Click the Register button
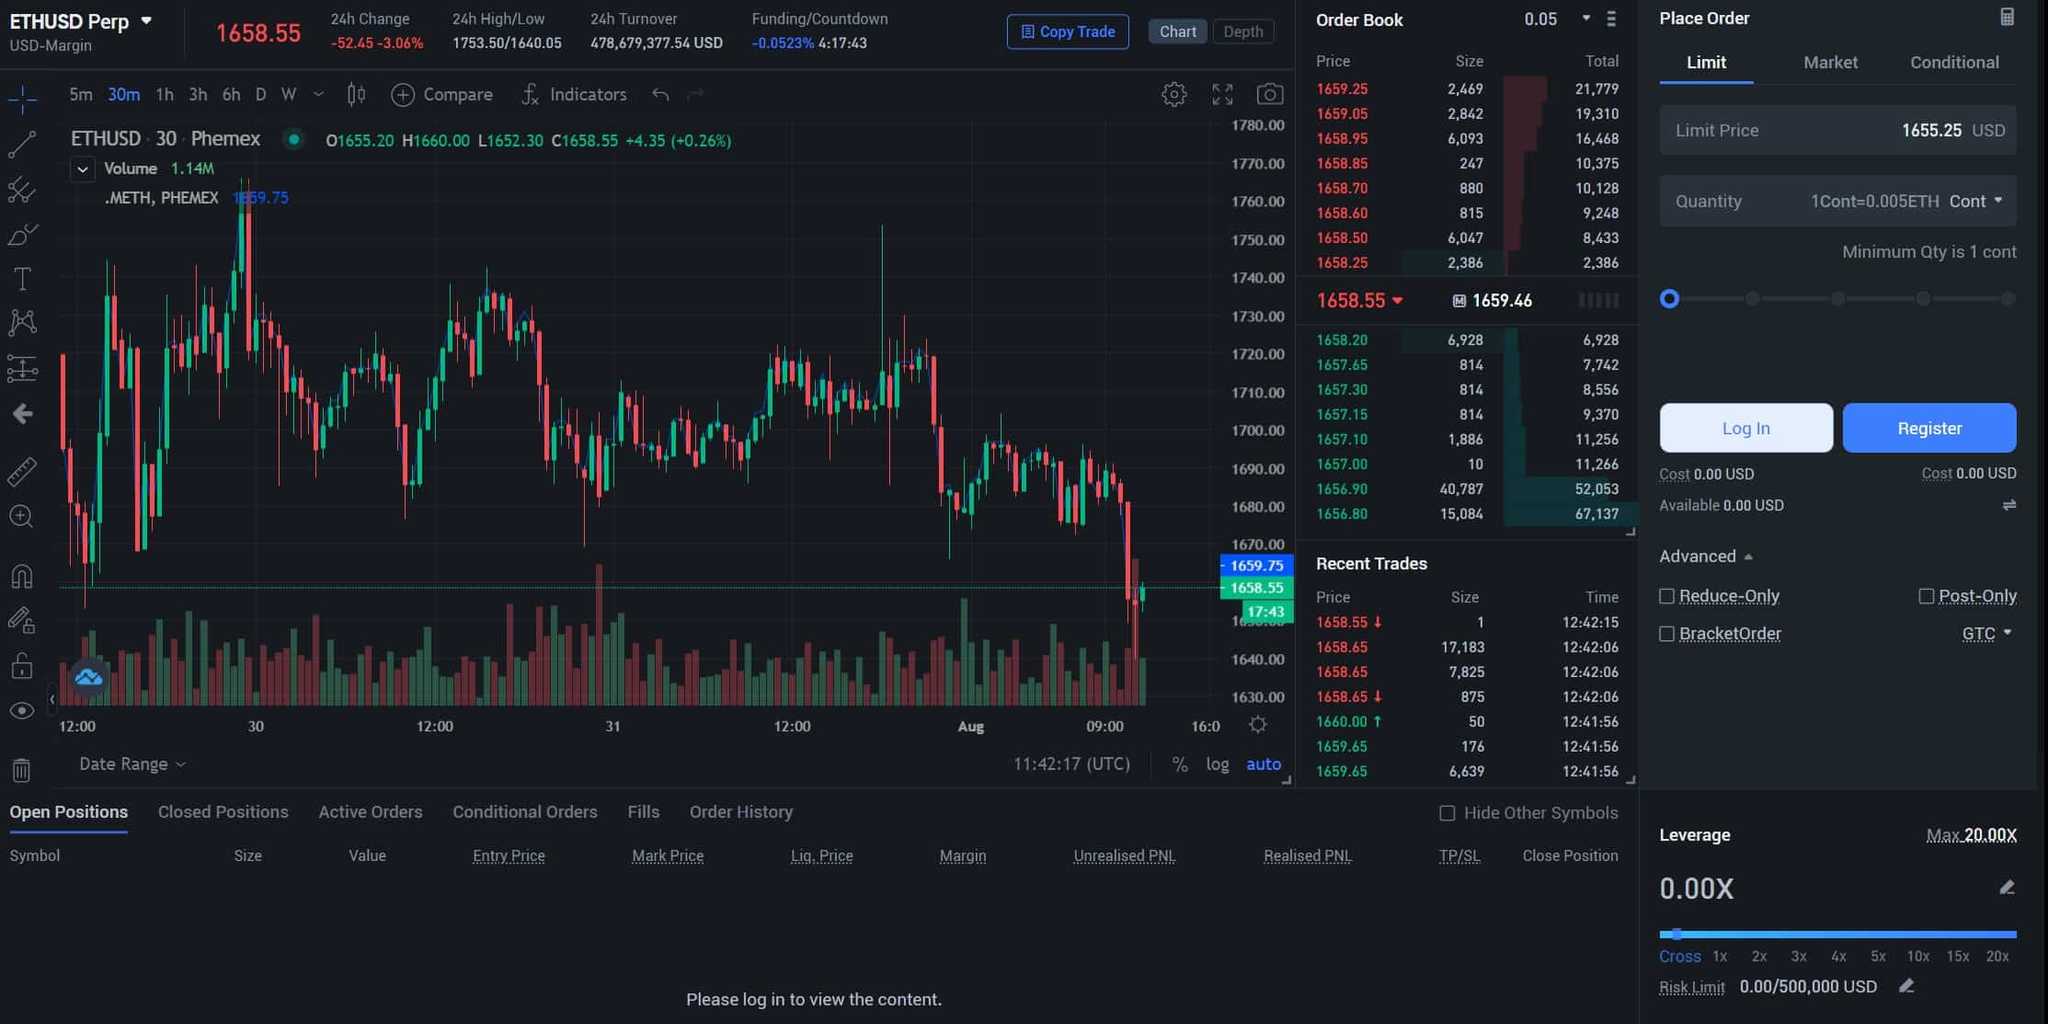 pyautogui.click(x=1929, y=428)
